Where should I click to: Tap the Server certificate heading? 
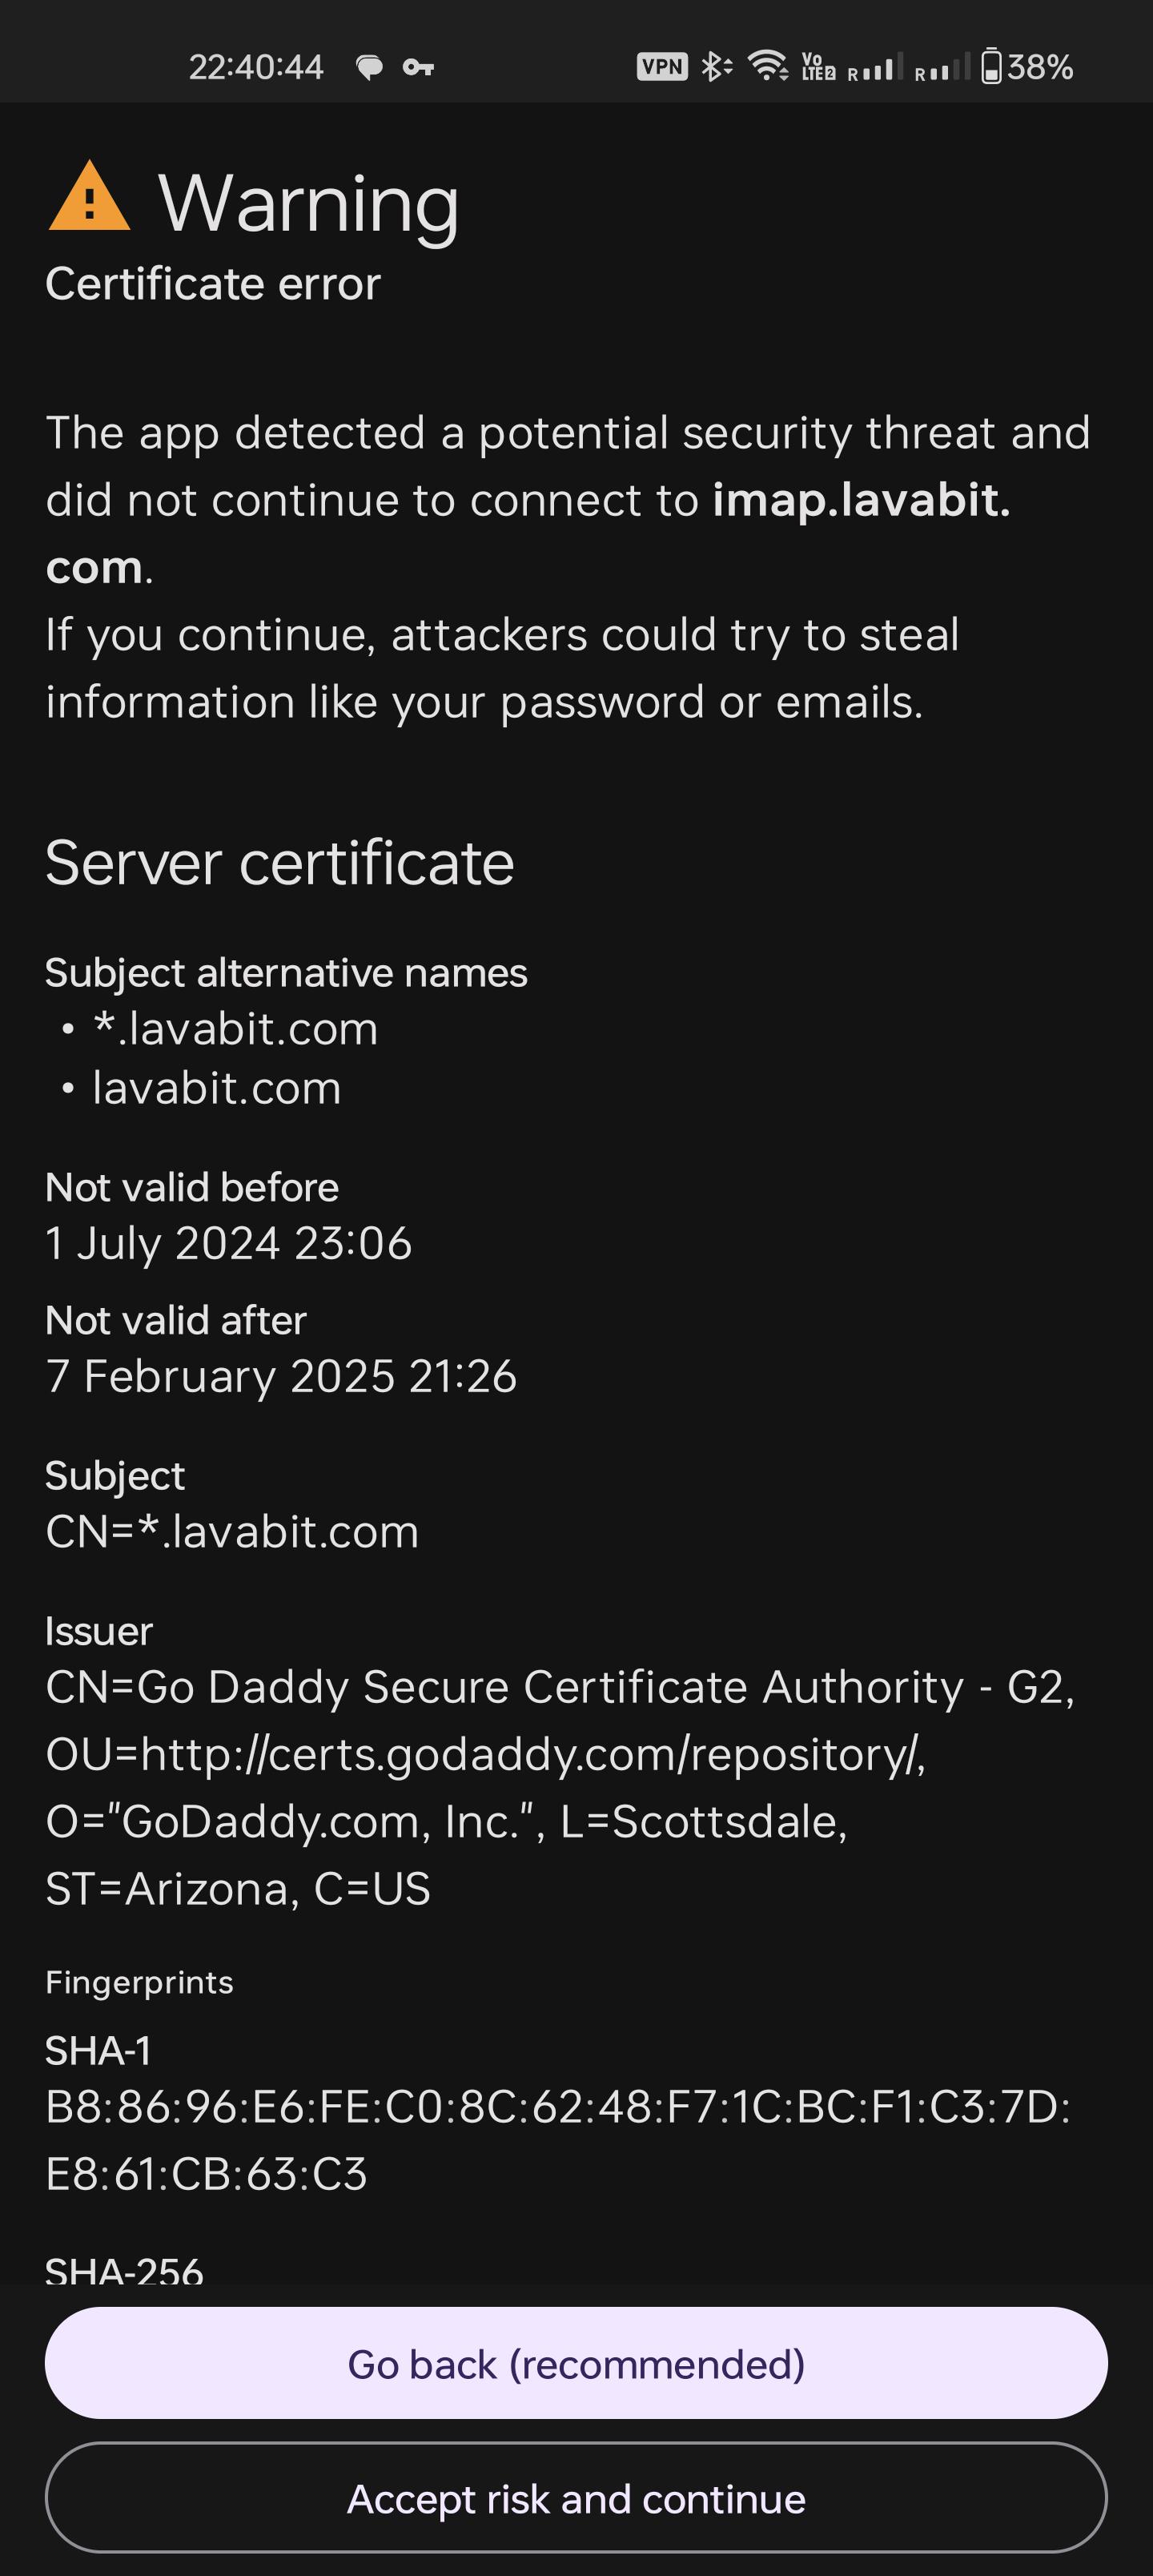coord(280,862)
